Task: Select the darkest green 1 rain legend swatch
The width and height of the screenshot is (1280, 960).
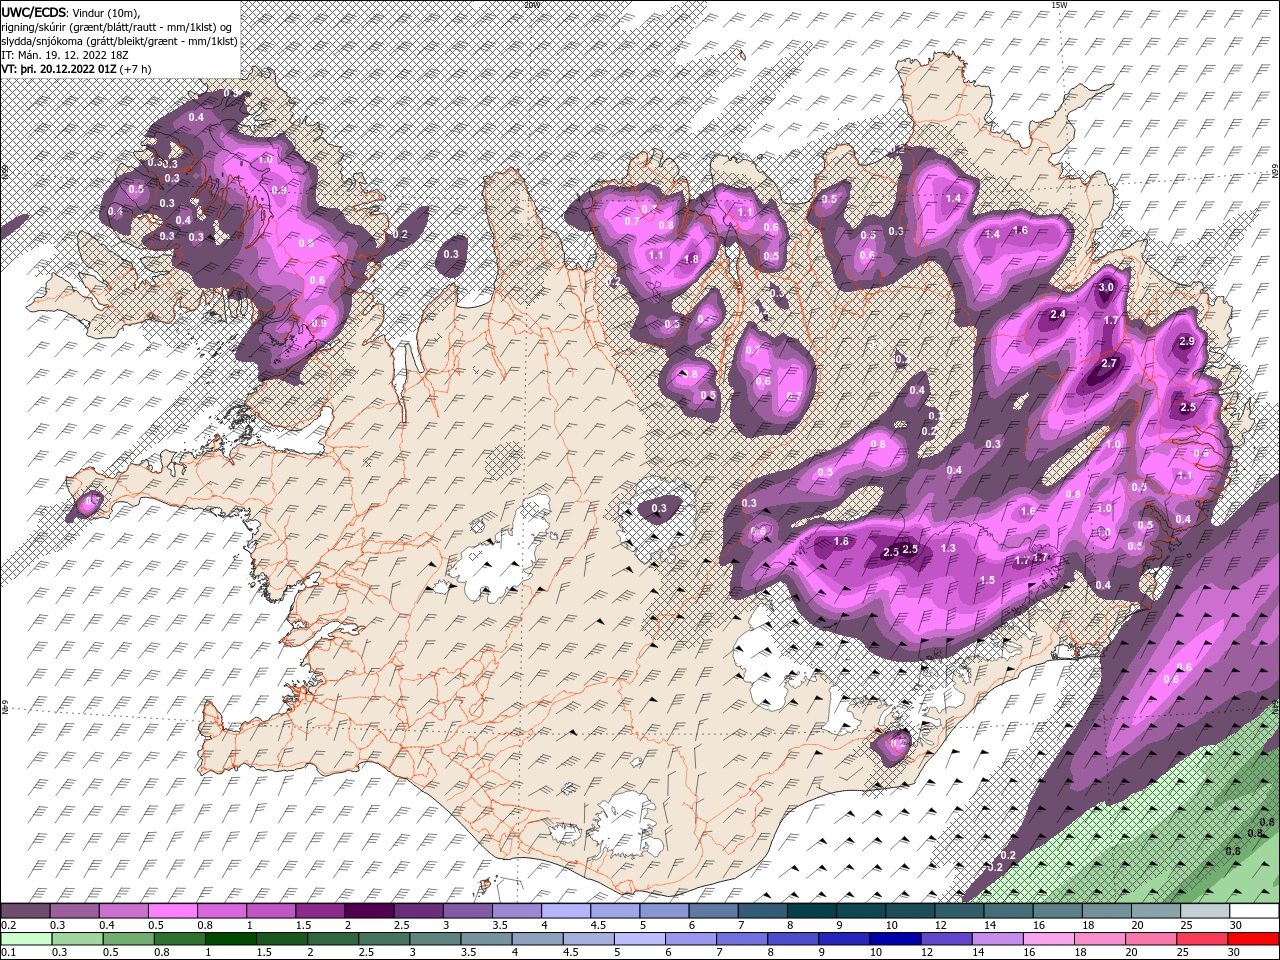Action: pyautogui.click(x=230, y=939)
